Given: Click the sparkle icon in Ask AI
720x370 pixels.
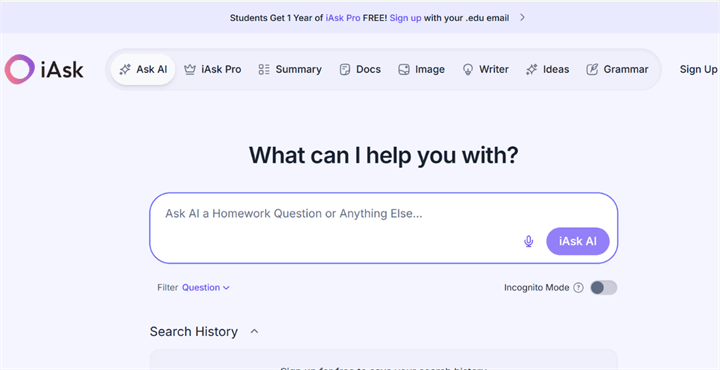Looking at the screenshot, I should (x=125, y=70).
